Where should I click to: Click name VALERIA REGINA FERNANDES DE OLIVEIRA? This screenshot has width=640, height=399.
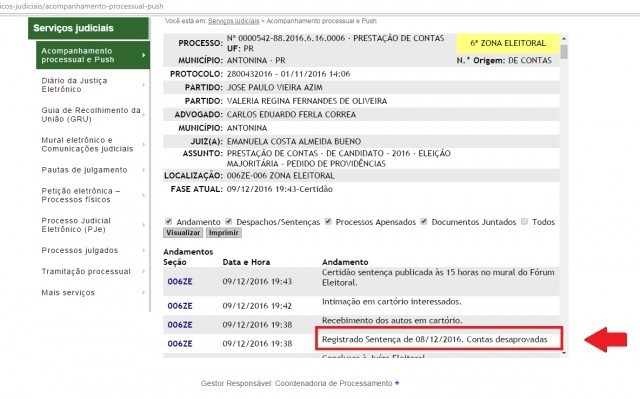click(x=307, y=101)
